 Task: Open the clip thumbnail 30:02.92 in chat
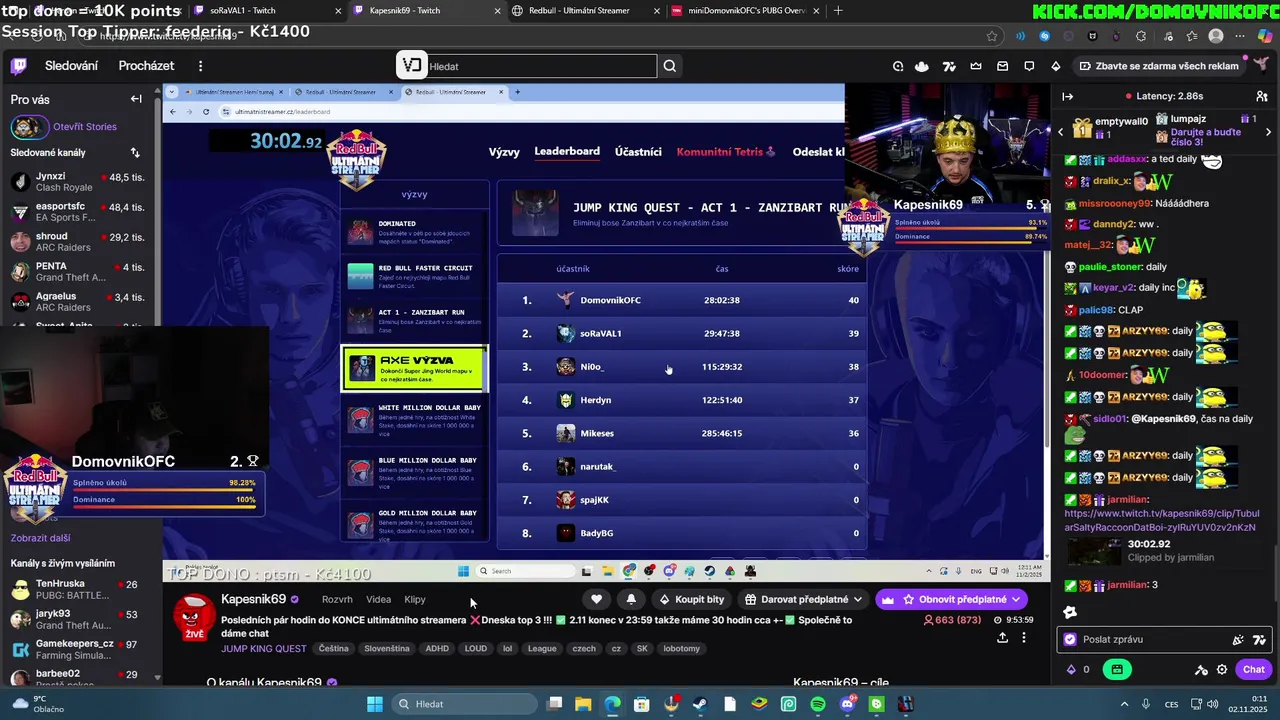[x=1094, y=551]
